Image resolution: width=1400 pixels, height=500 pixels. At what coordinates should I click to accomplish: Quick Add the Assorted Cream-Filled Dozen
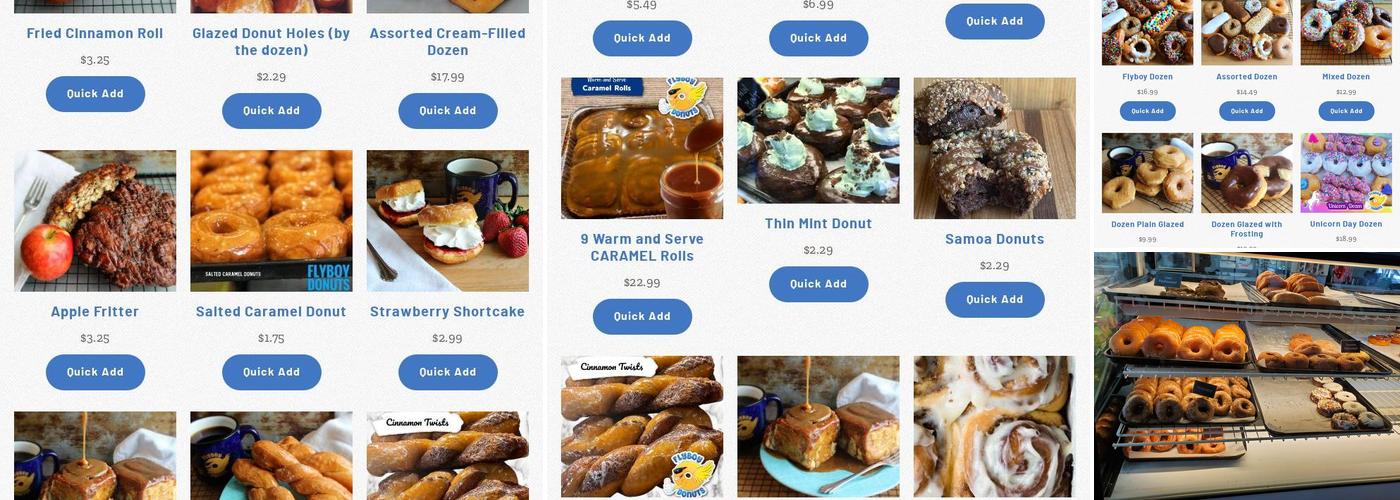click(x=447, y=111)
